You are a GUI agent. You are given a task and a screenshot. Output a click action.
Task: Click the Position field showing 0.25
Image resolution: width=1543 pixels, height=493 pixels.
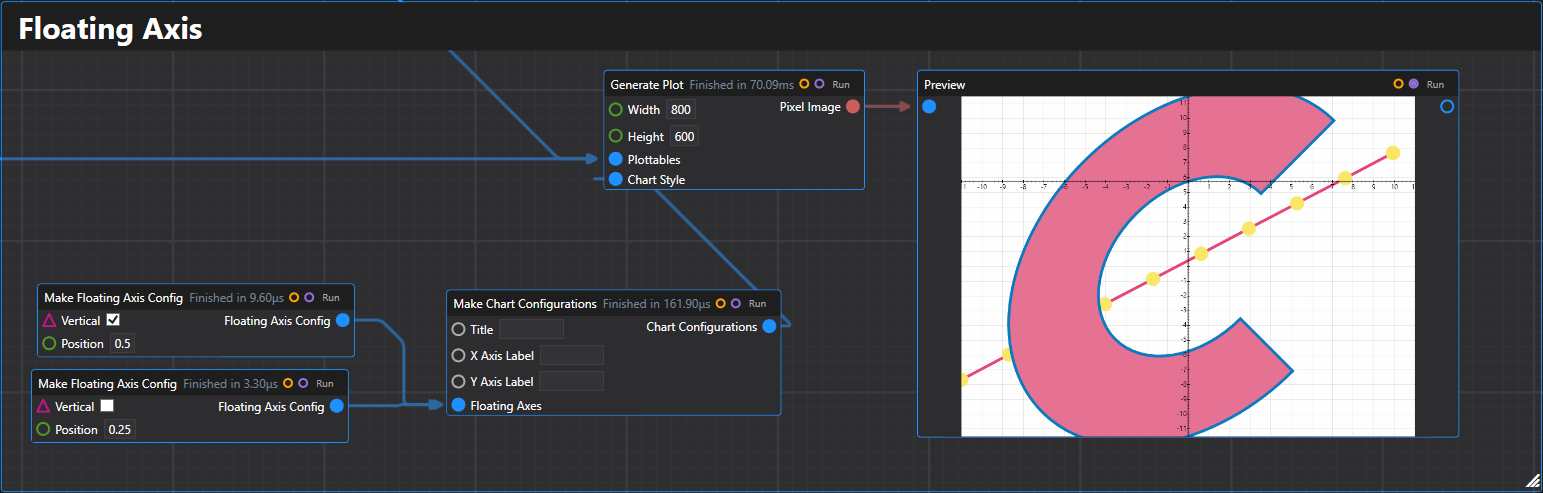tap(120, 430)
